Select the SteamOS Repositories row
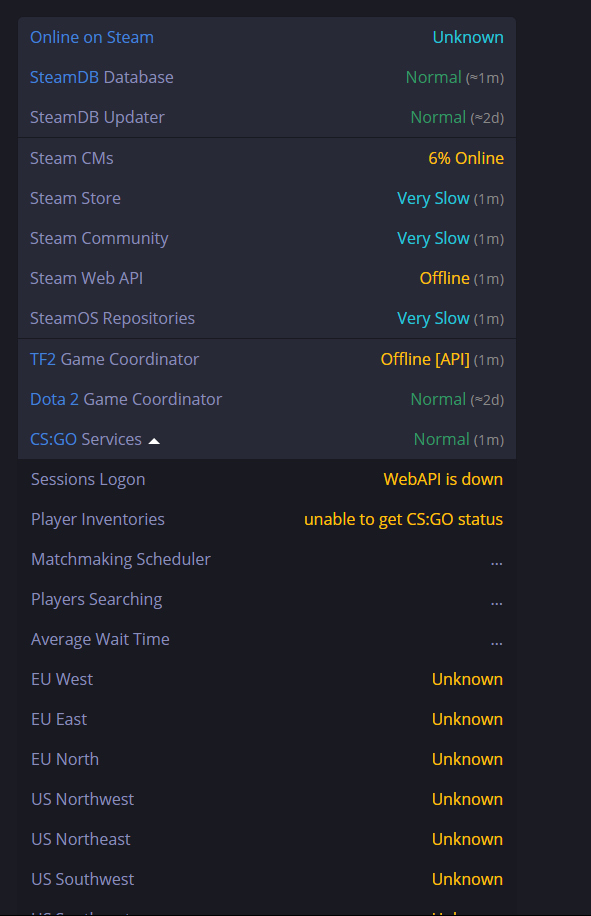 (267, 318)
